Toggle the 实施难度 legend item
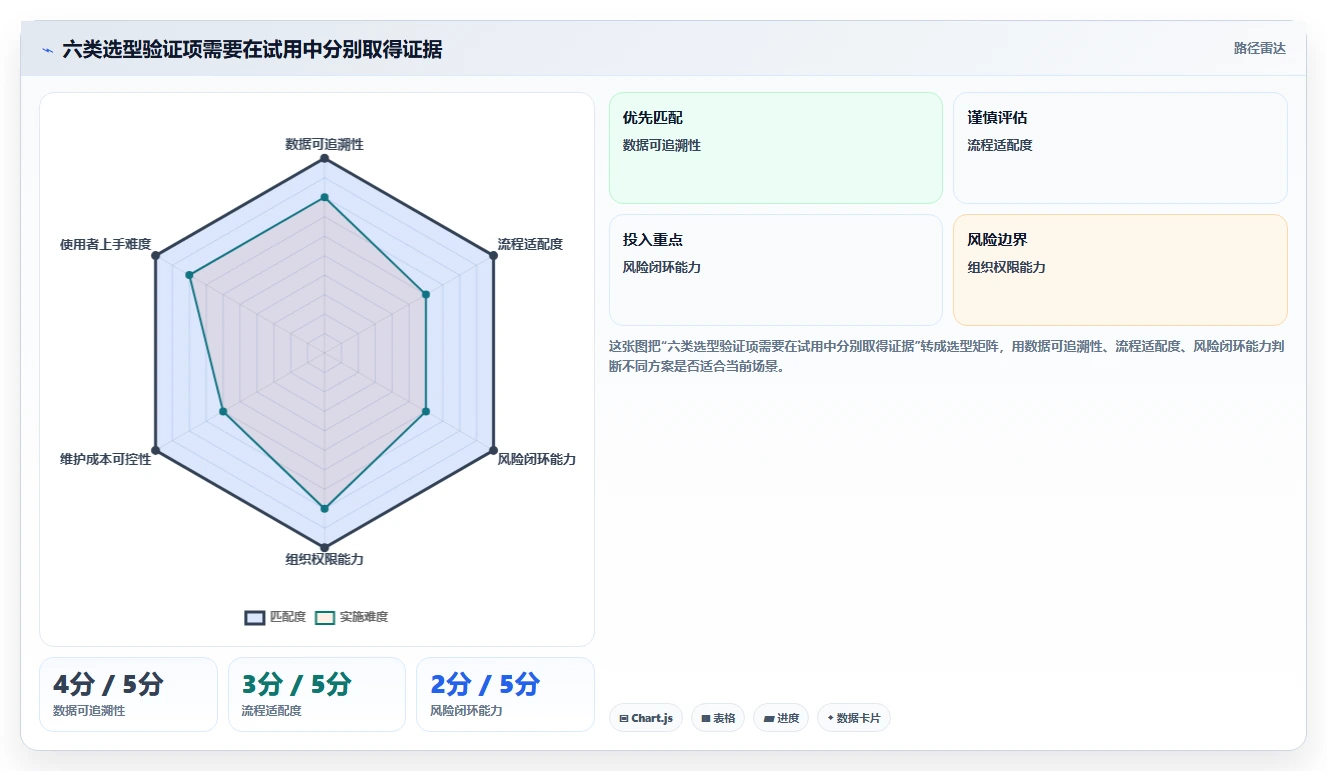 tap(351, 617)
